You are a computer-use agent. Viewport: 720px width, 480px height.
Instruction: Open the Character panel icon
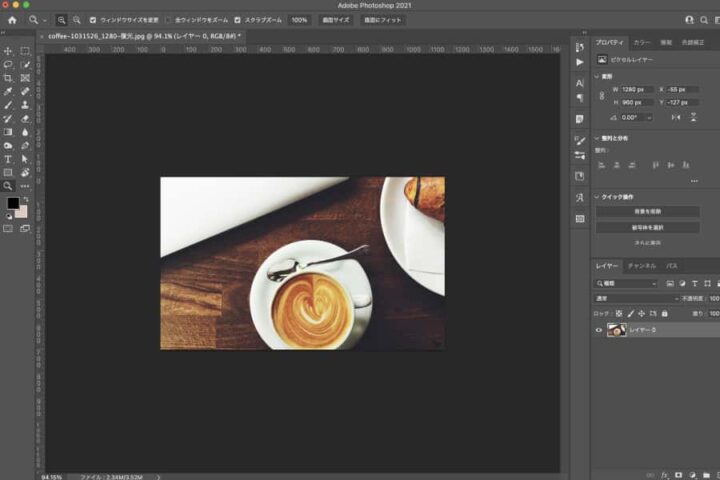click(579, 83)
